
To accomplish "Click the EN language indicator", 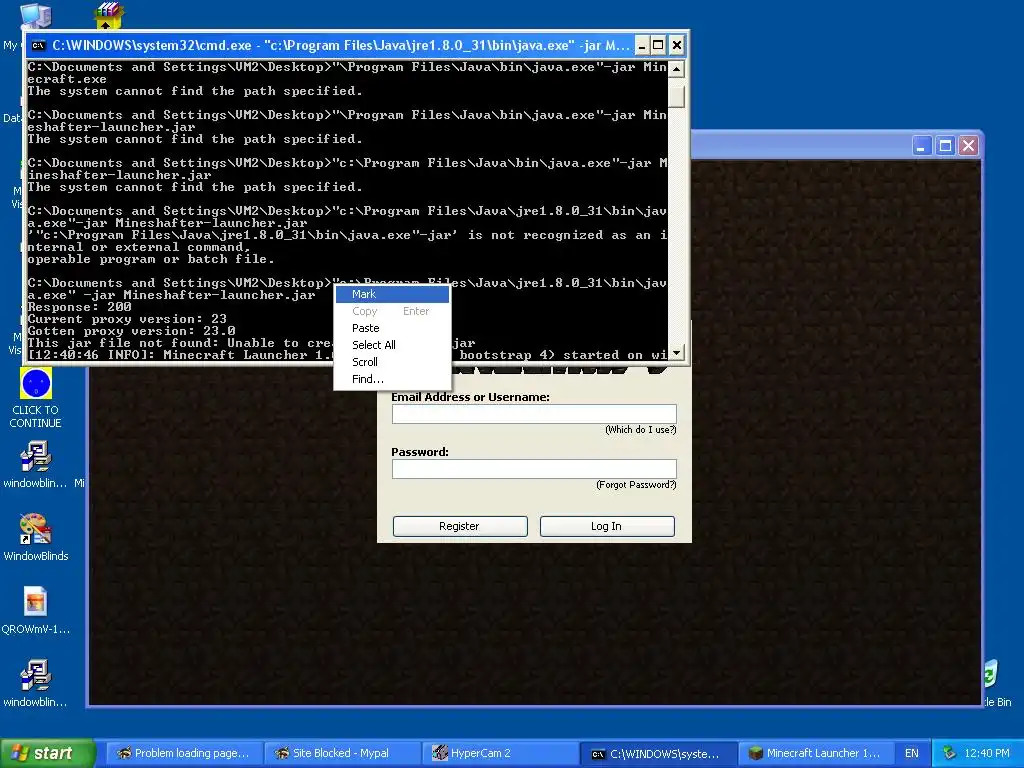I will click(x=912, y=753).
